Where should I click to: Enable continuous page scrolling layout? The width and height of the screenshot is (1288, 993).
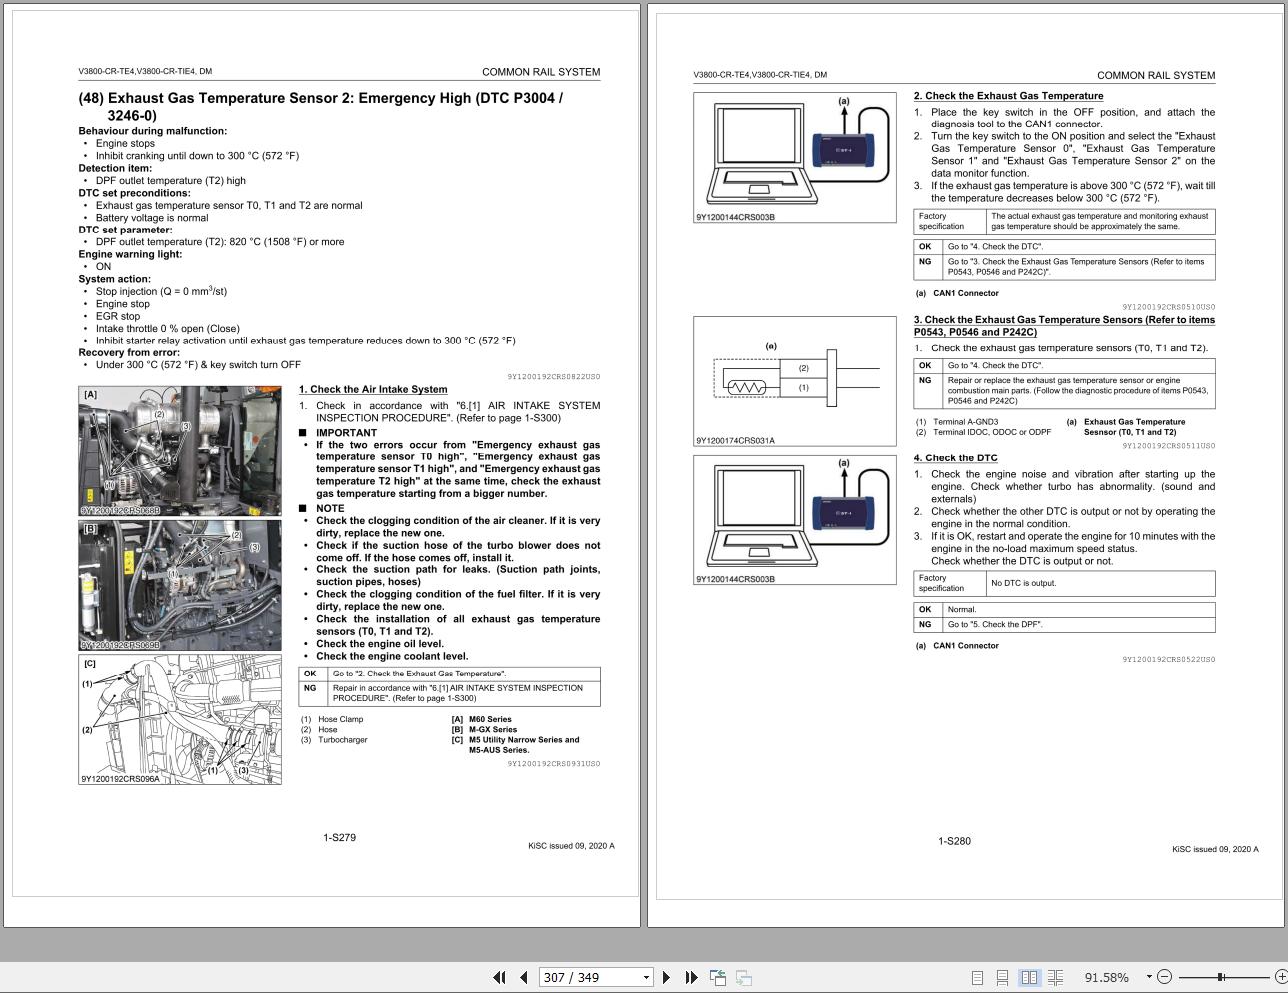click(x=1002, y=977)
